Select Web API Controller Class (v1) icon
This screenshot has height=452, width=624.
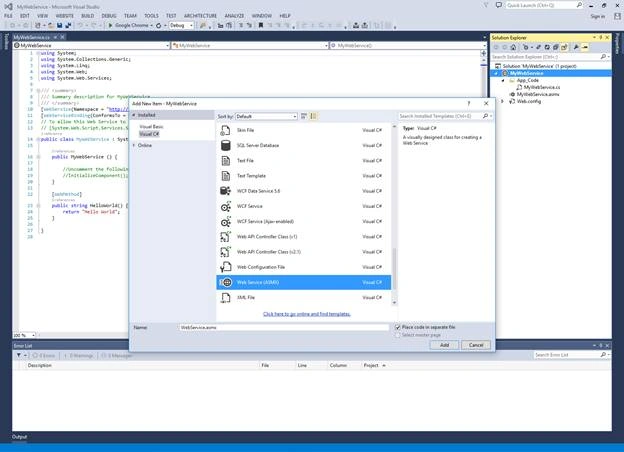coord(226,236)
